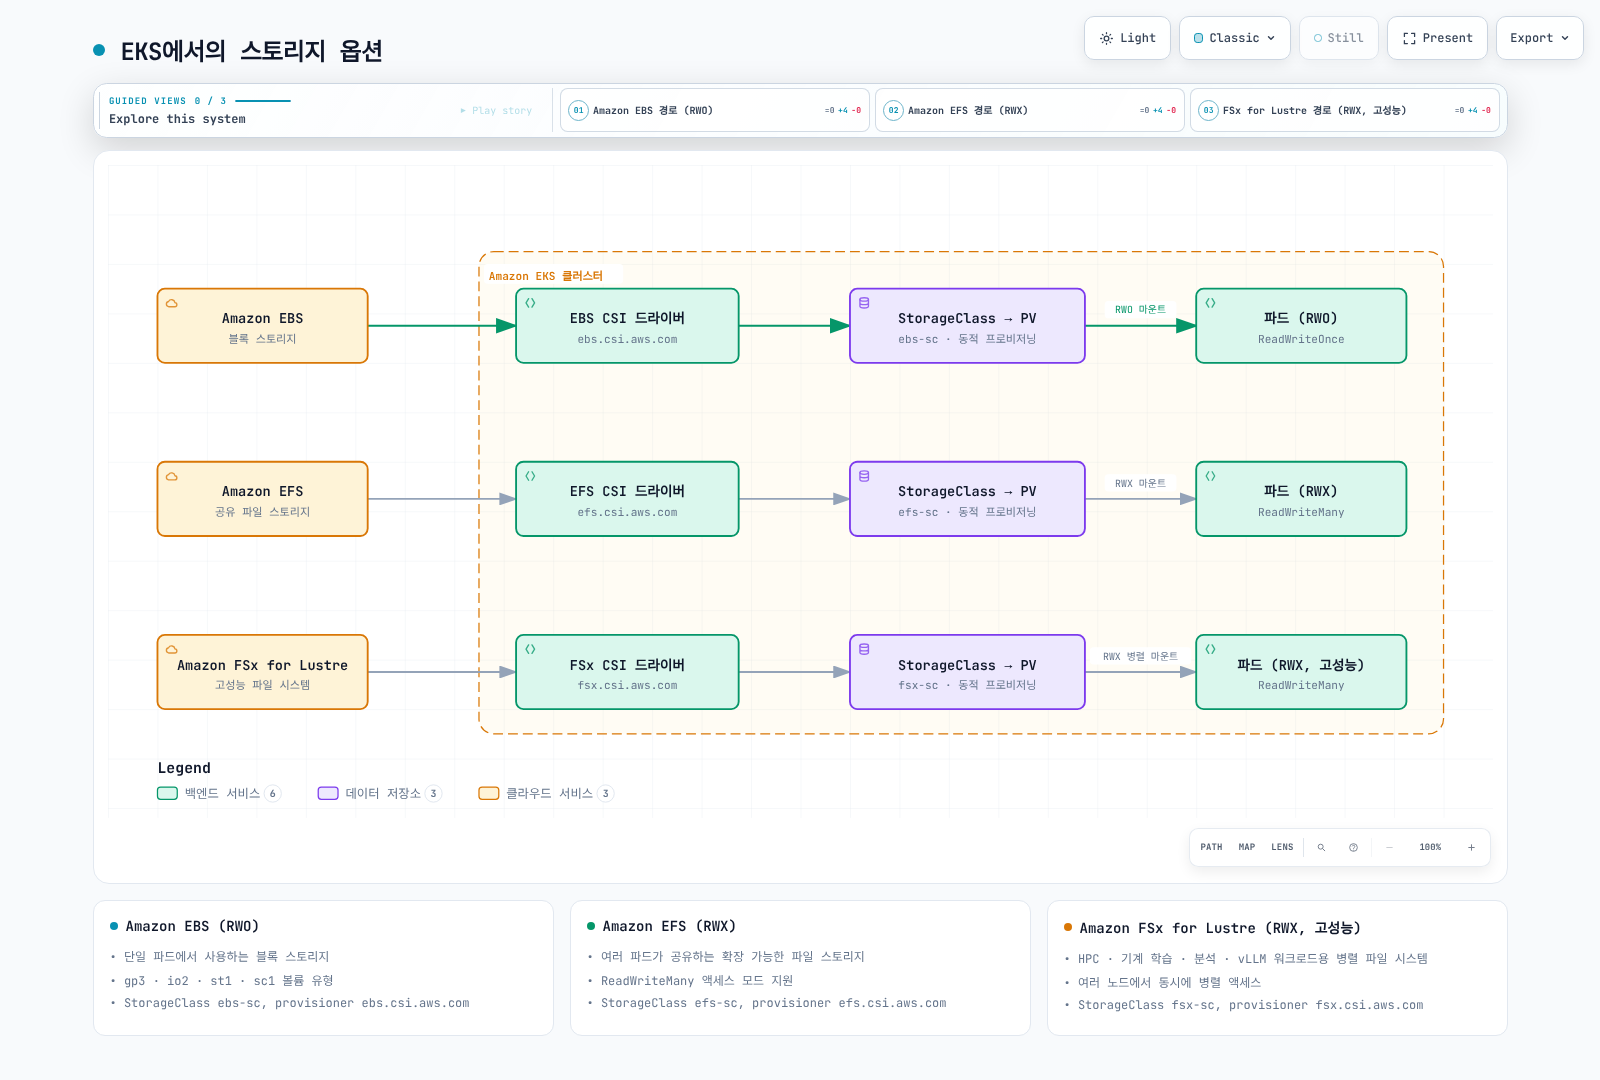Image resolution: width=1600 pixels, height=1080 pixels.
Task: Select the Amazon EFS 경로 (RWX) guided view
Action: pyautogui.click(x=1030, y=110)
